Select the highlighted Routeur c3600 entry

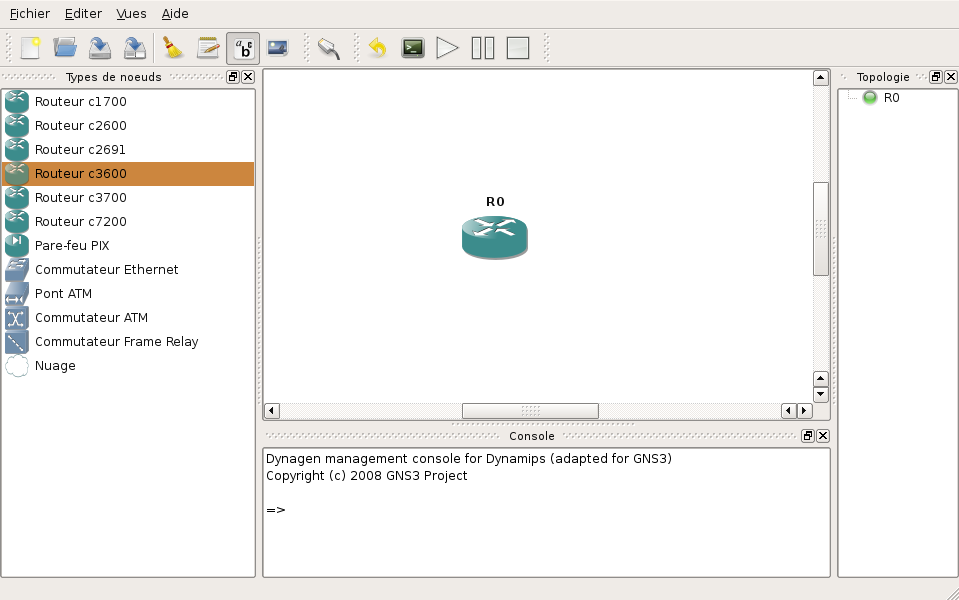tap(128, 174)
